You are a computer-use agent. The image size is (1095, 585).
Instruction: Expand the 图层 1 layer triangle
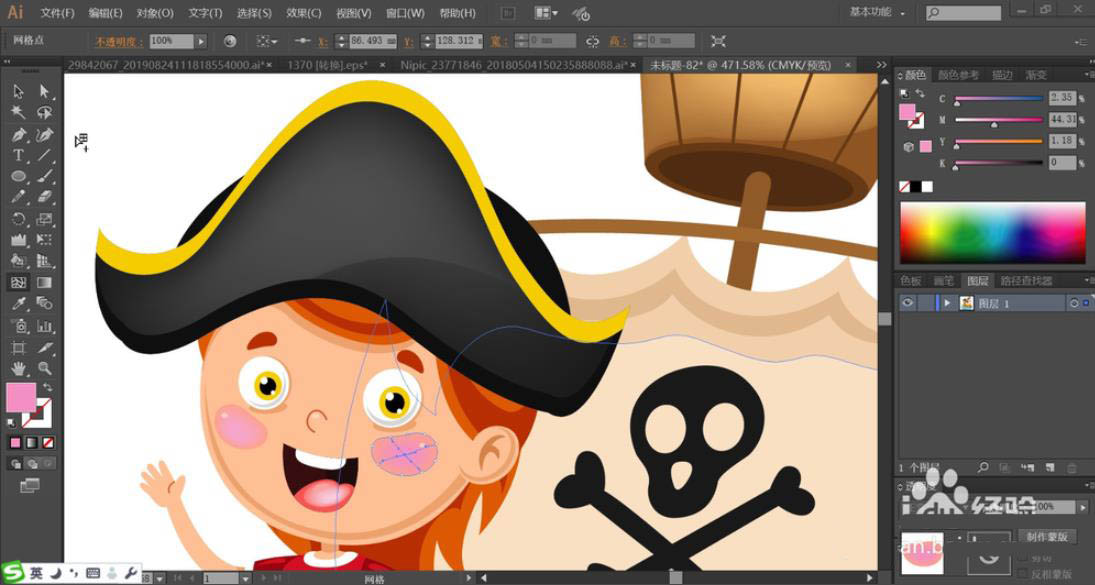(x=947, y=303)
